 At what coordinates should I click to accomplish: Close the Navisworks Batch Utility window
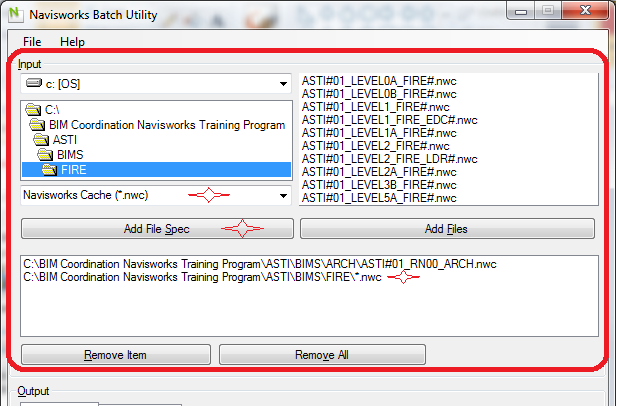585,11
